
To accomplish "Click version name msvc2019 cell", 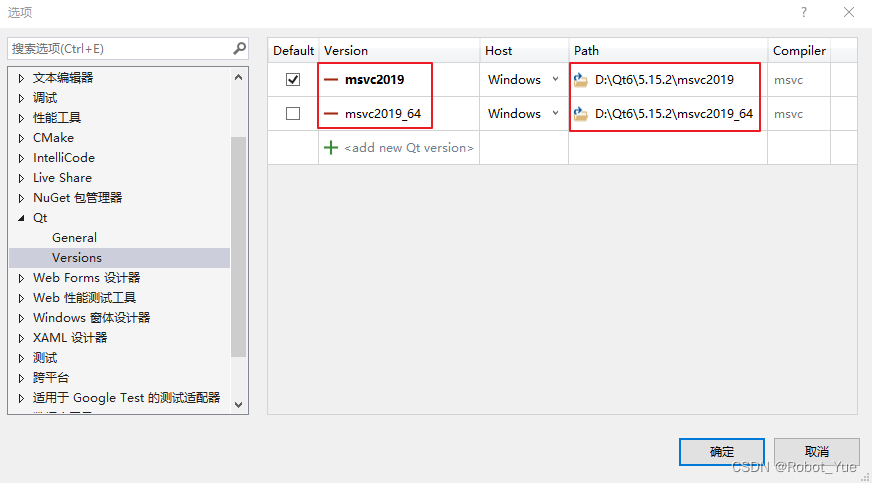I will 374,79.
